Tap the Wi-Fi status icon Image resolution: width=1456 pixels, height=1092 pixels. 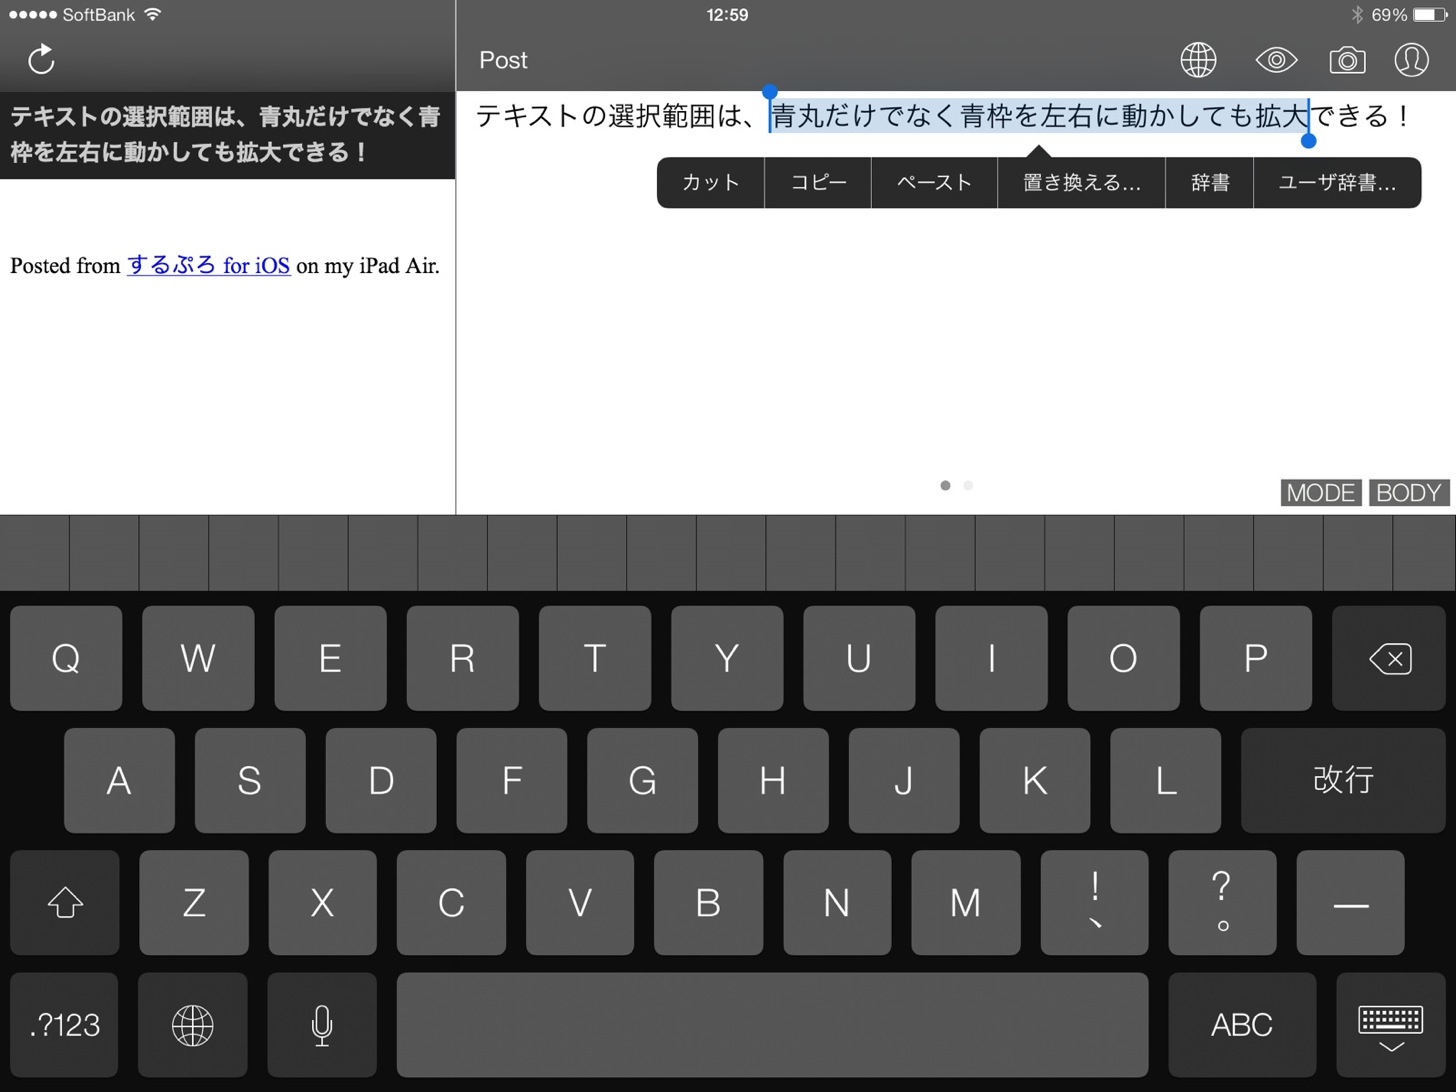tap(152, 15)
